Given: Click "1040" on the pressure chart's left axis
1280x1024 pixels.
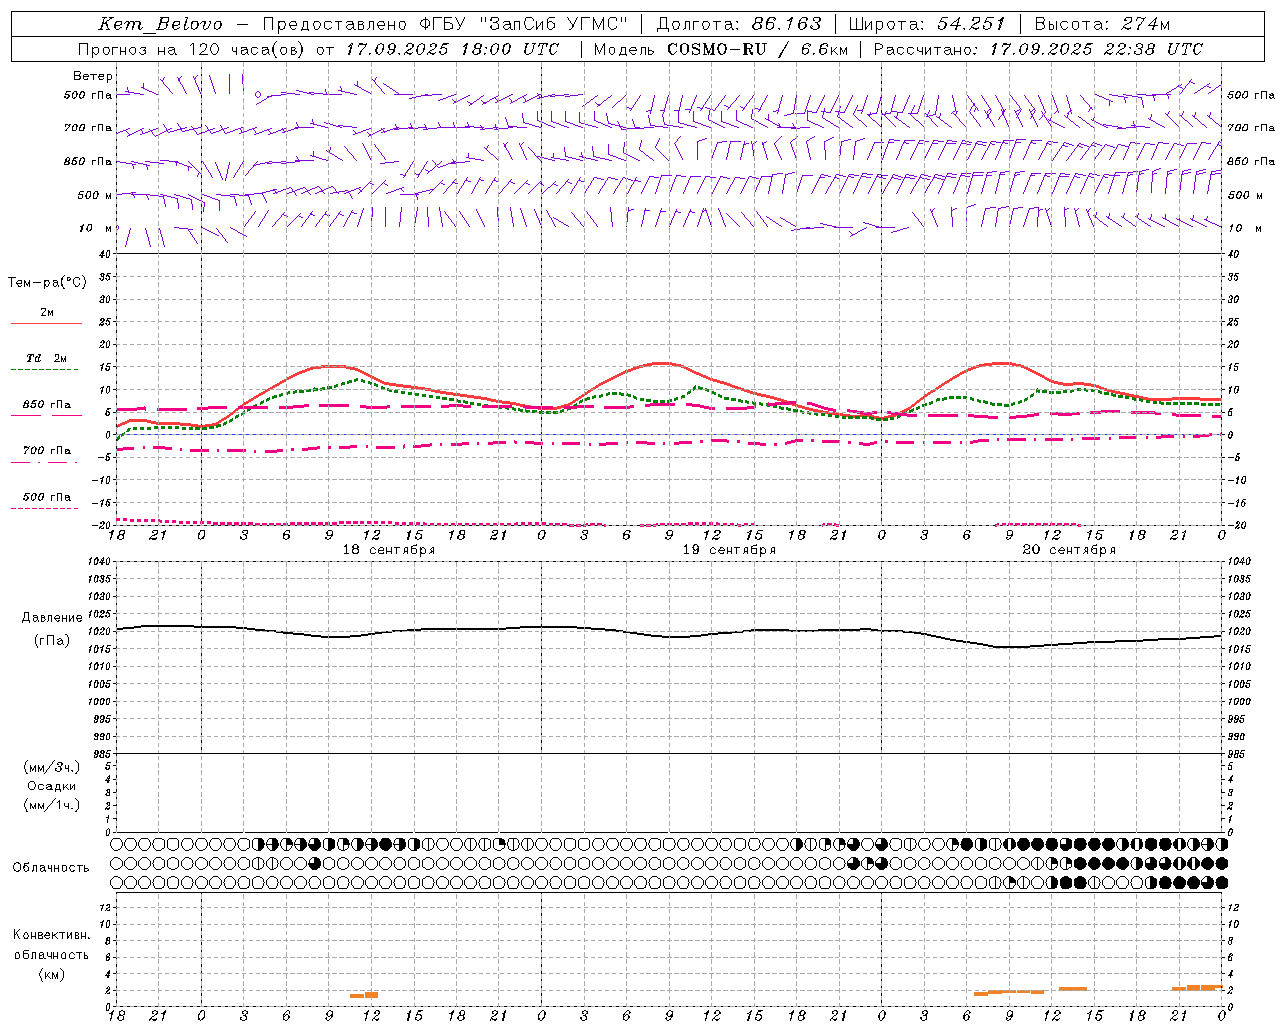Looking at the screenshot, I should [x=100, y=561].
